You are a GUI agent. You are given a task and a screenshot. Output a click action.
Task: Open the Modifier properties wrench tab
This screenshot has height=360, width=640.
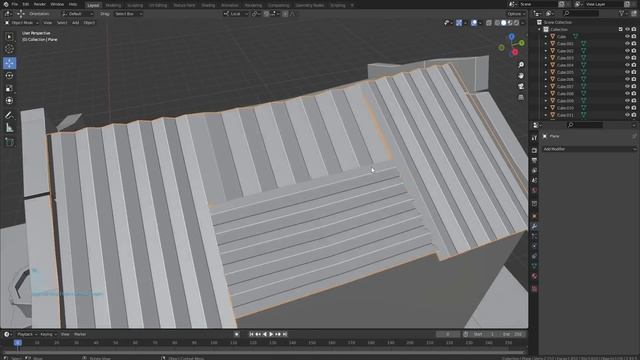tap(534, 226)
